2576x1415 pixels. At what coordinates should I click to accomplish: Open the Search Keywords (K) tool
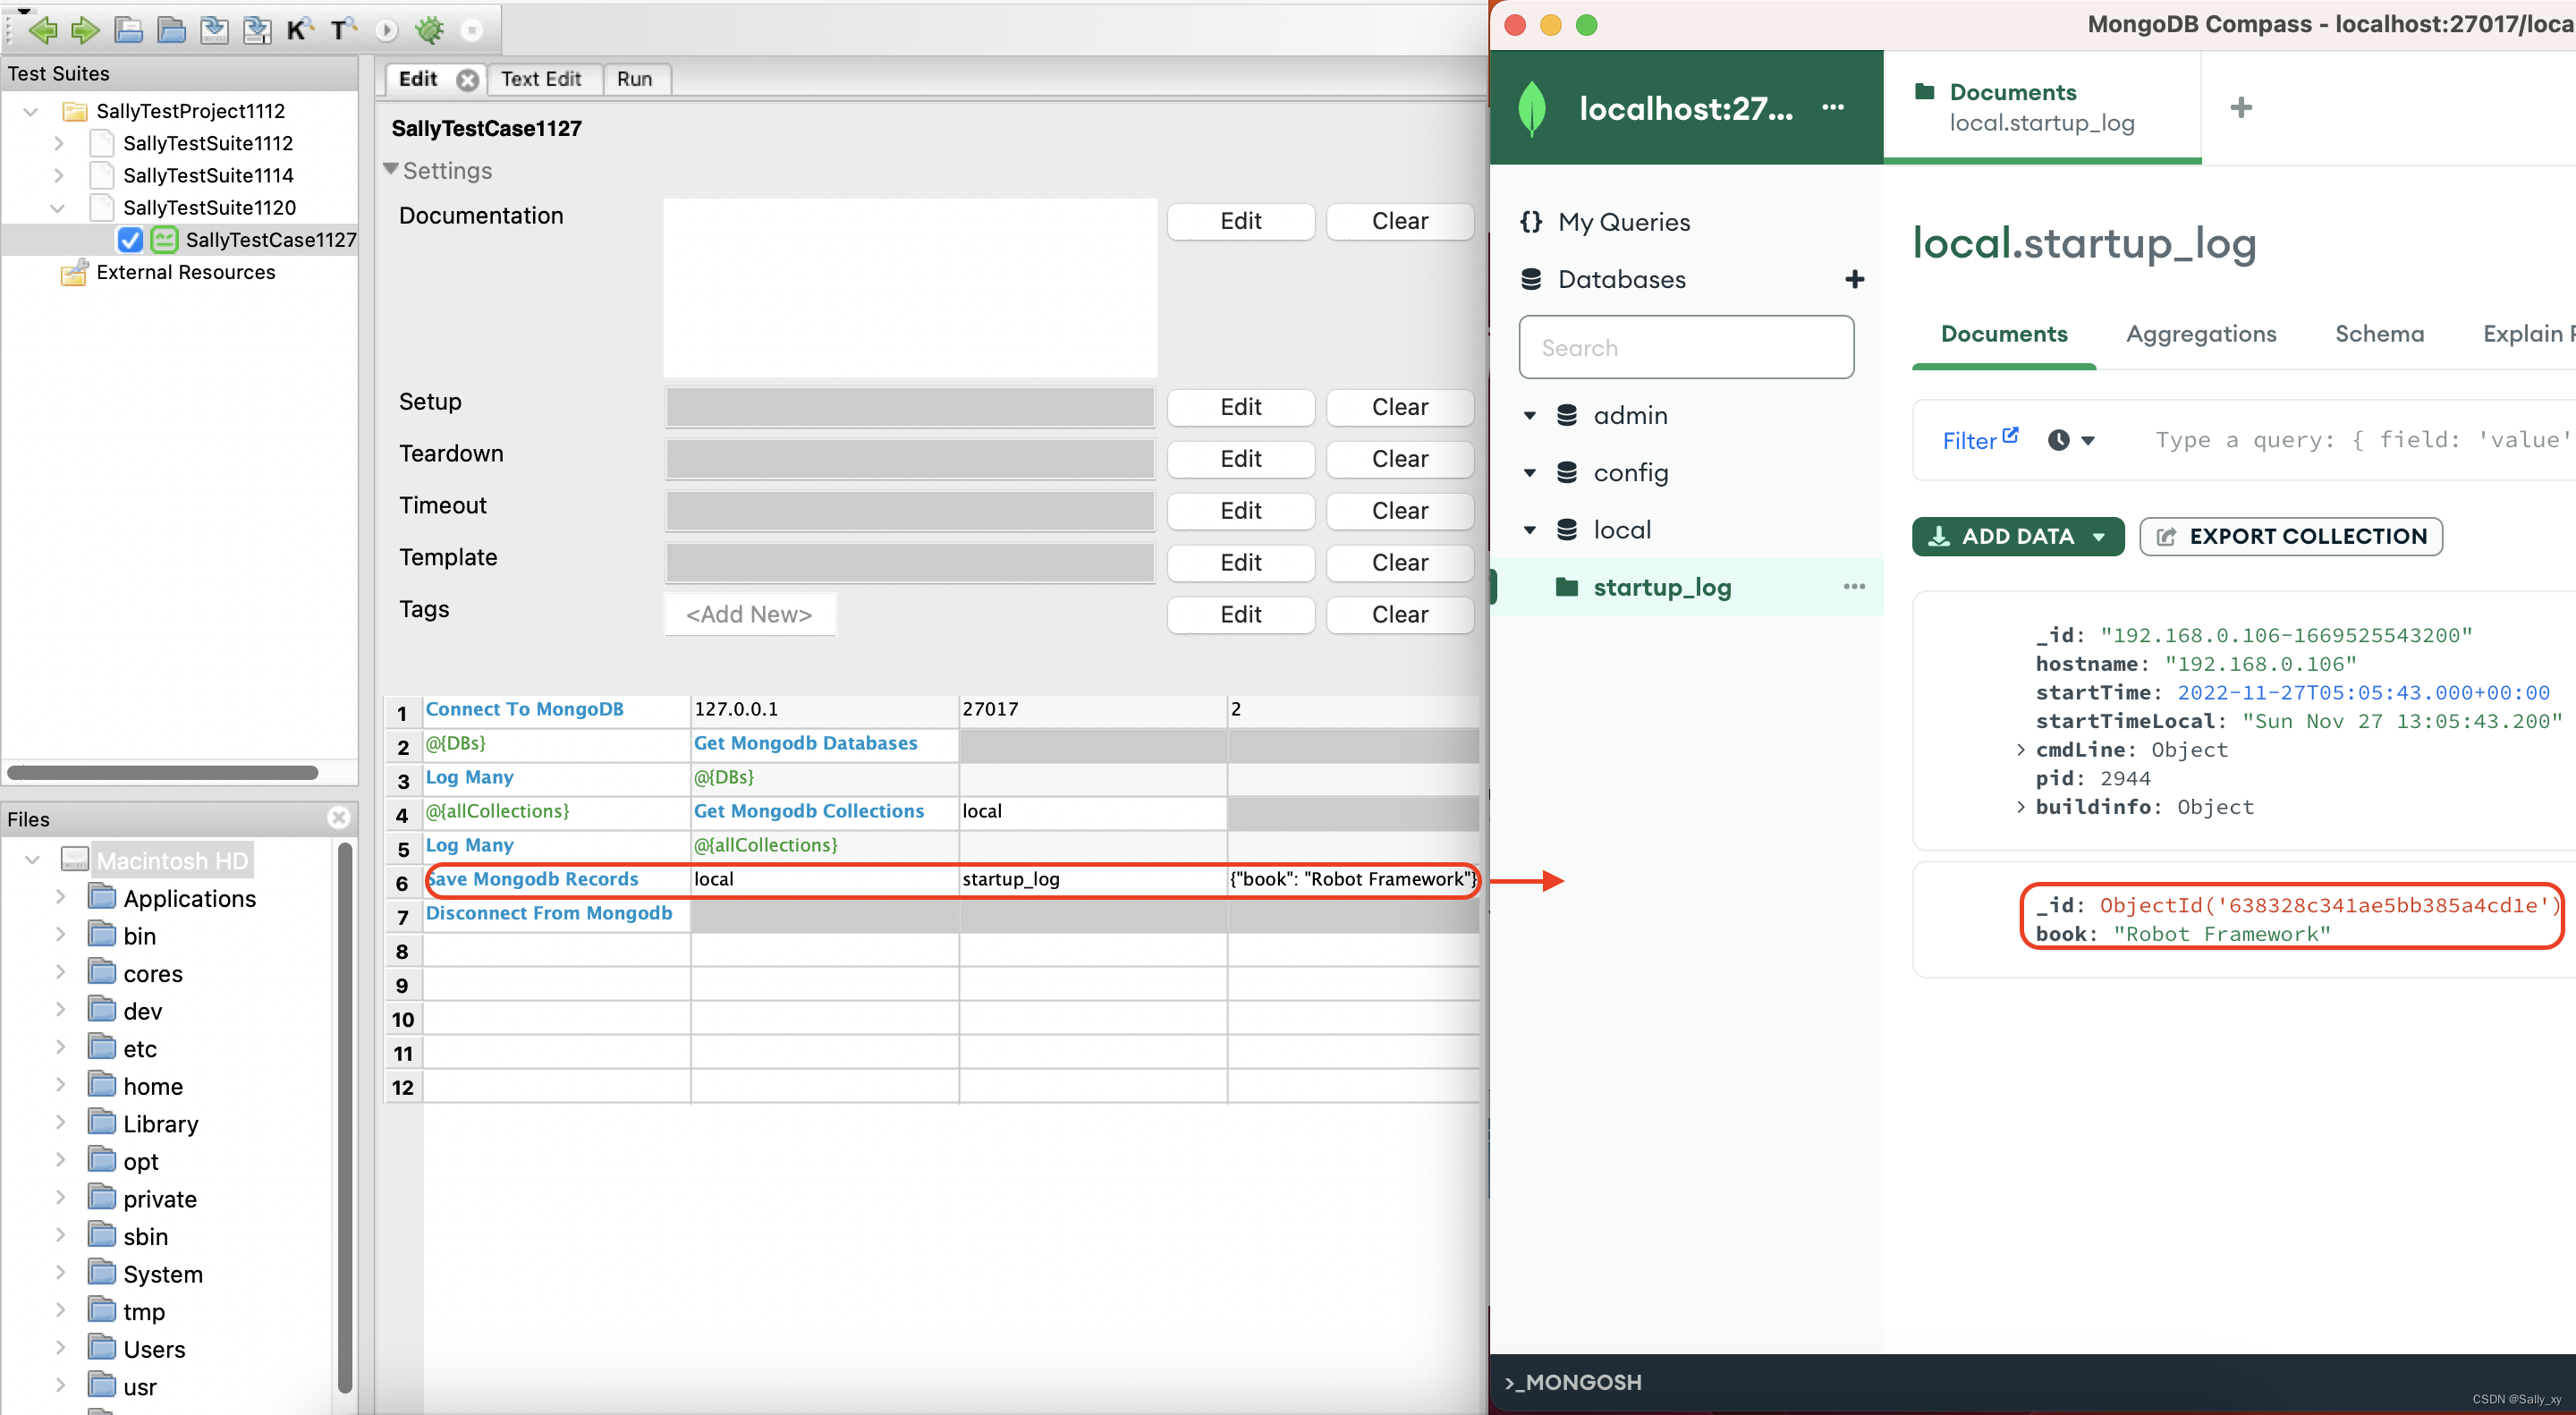[299, 30]
